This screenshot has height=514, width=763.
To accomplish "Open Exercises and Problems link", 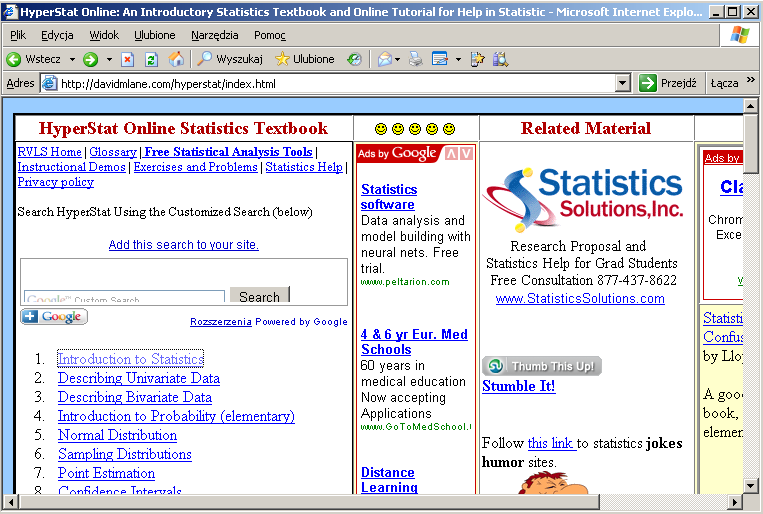I will pos(196,167).
